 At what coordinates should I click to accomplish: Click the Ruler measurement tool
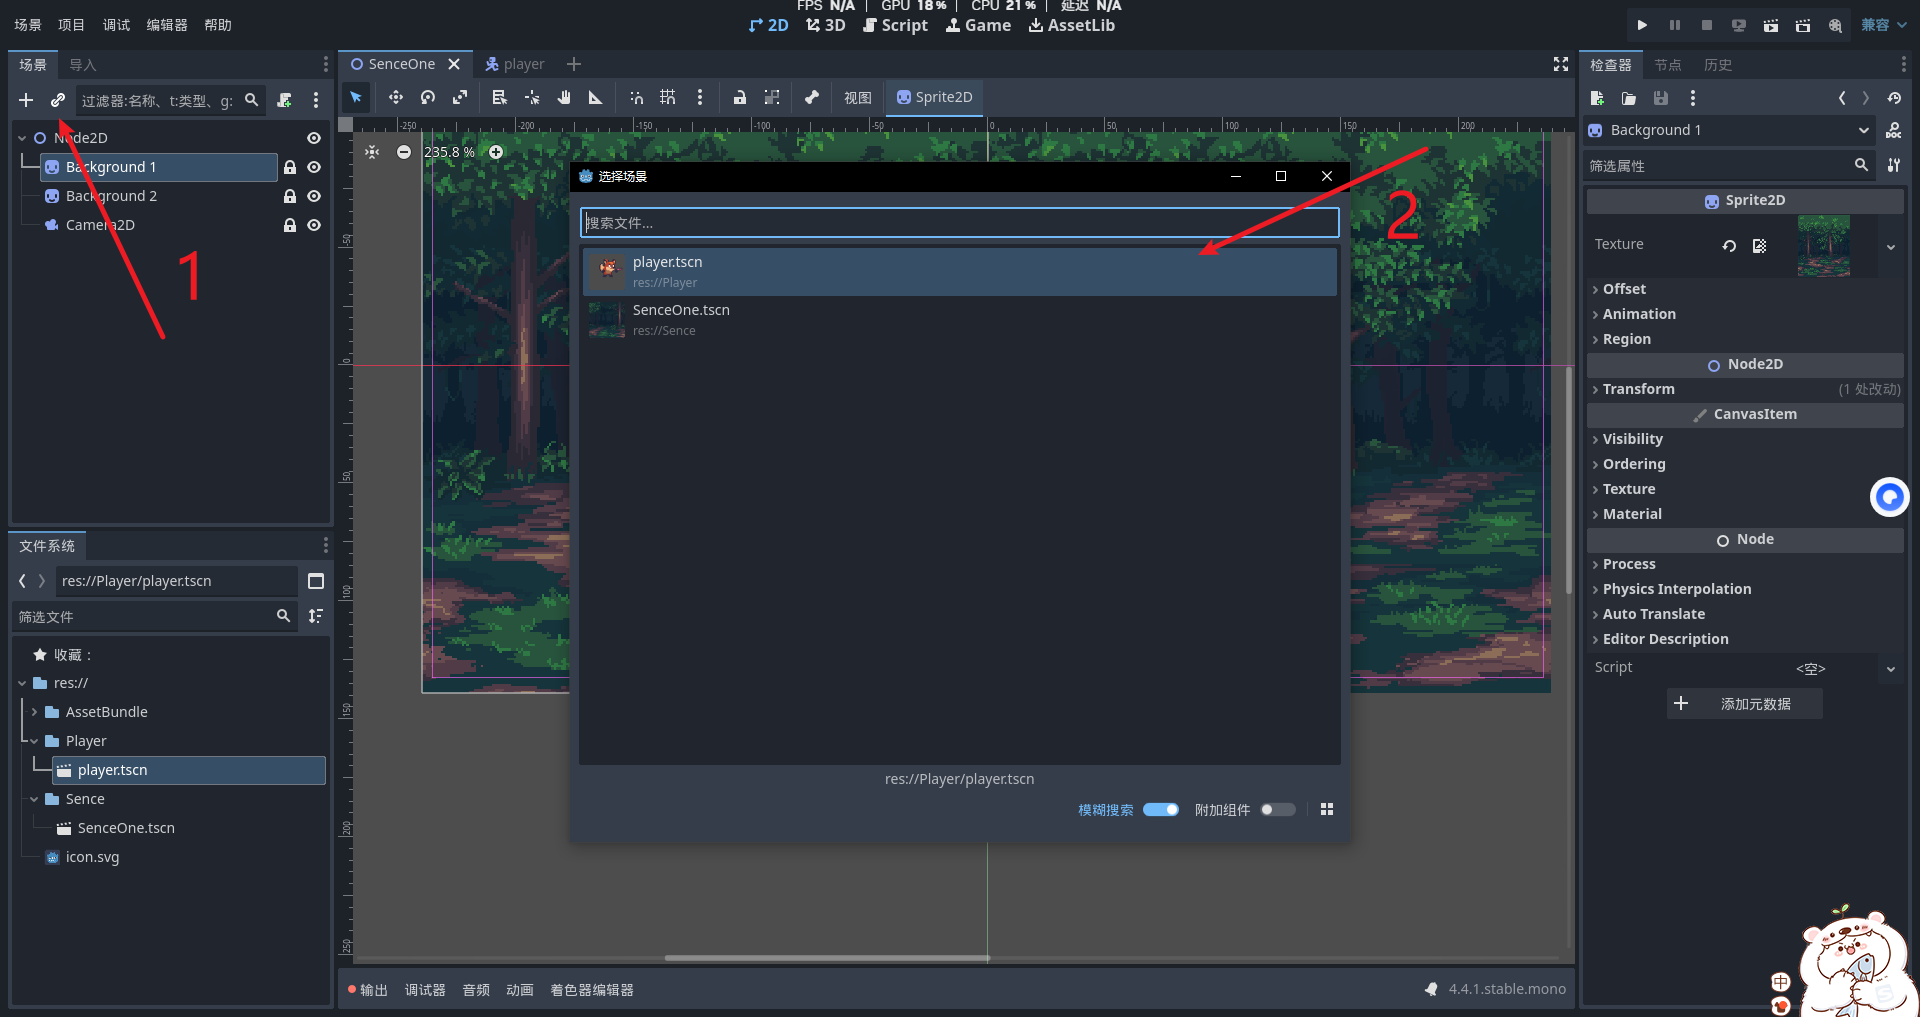coord(596,97)
